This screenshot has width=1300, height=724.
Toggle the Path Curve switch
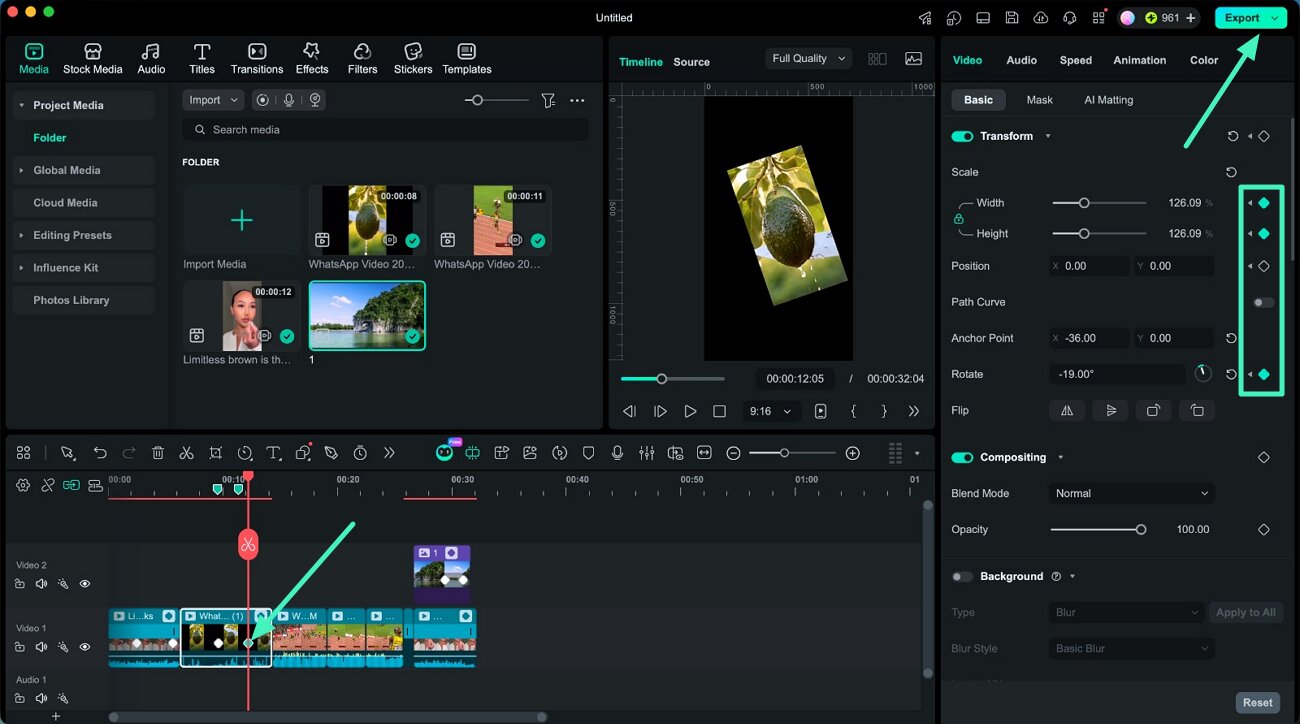tap(1264, 302)
